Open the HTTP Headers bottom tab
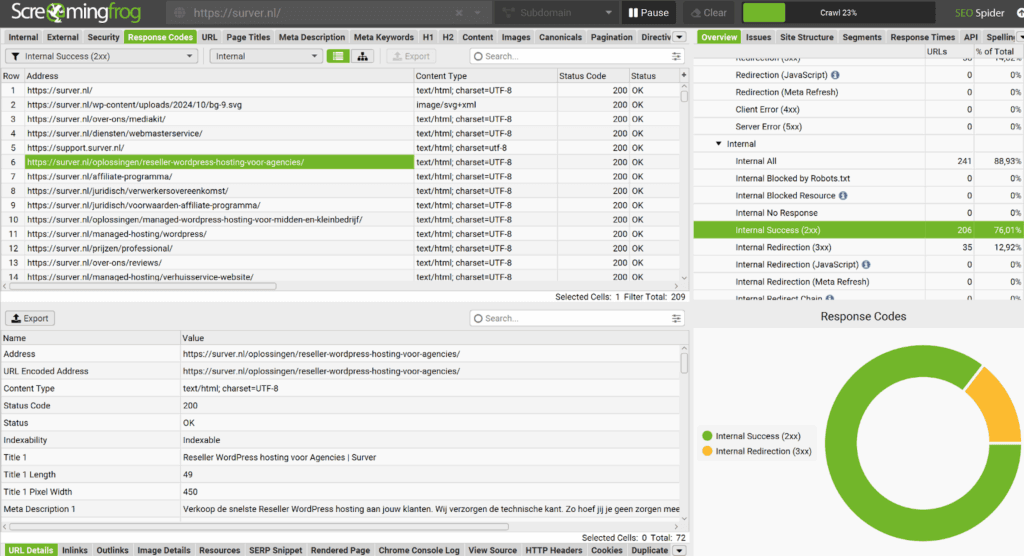The width and height of the screenshot is (1024, 556). tap(554, 550)
